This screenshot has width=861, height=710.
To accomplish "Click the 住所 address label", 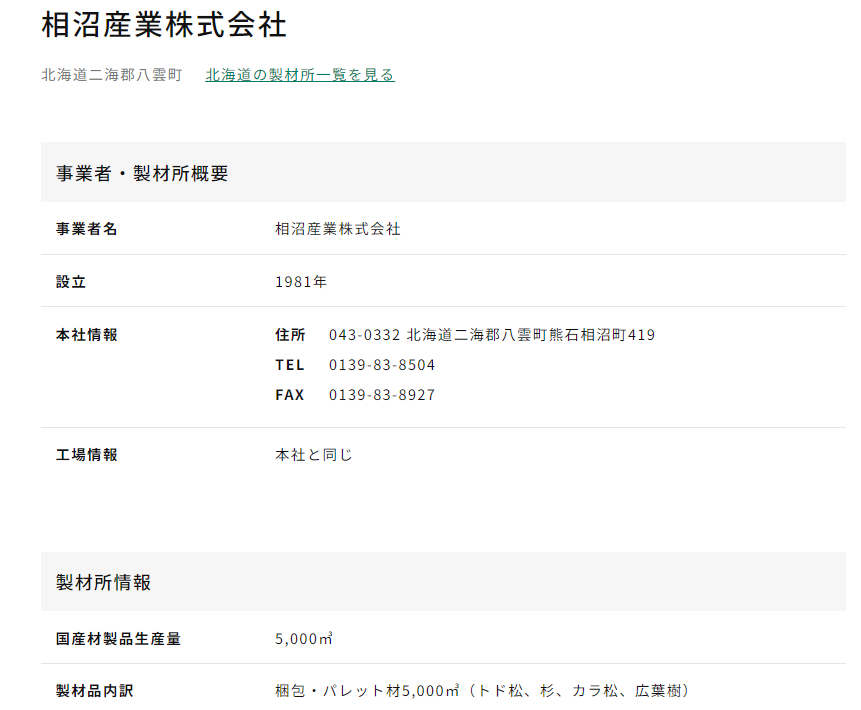I will point(290,334).
